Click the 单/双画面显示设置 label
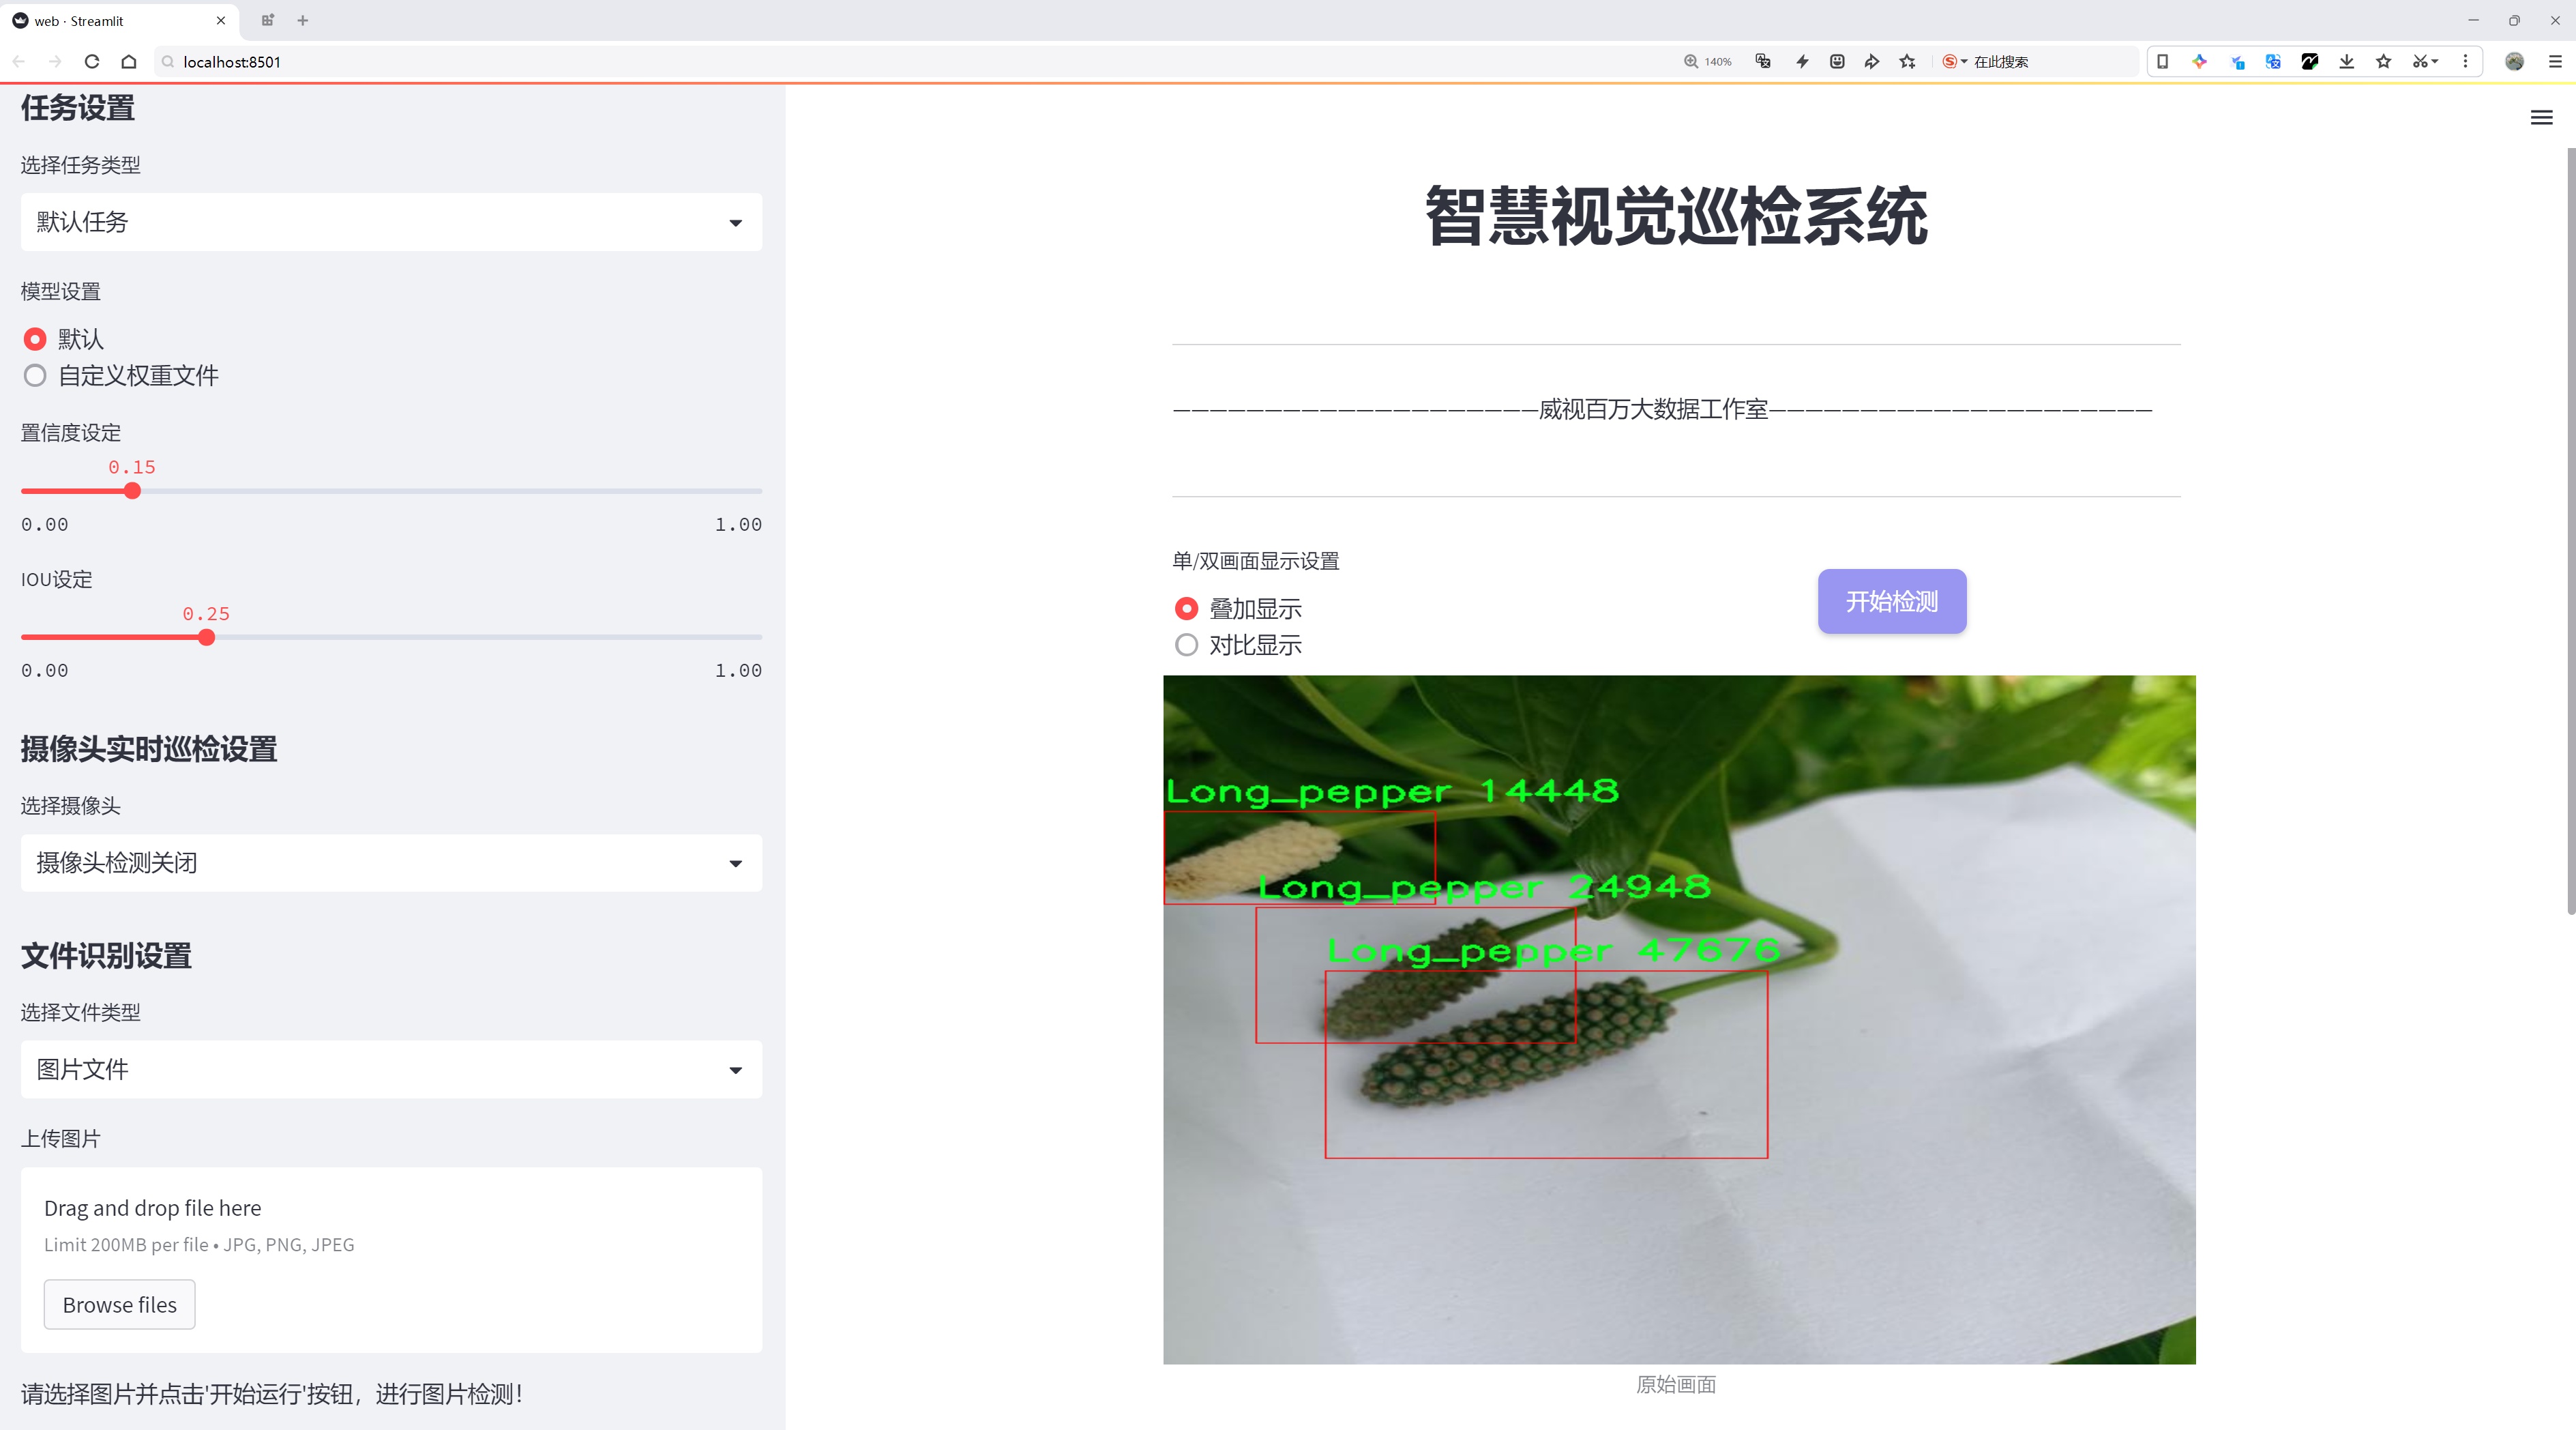Image resolution: width=2576 pixels, height=1430 pixels. [x=1256, y=561]
